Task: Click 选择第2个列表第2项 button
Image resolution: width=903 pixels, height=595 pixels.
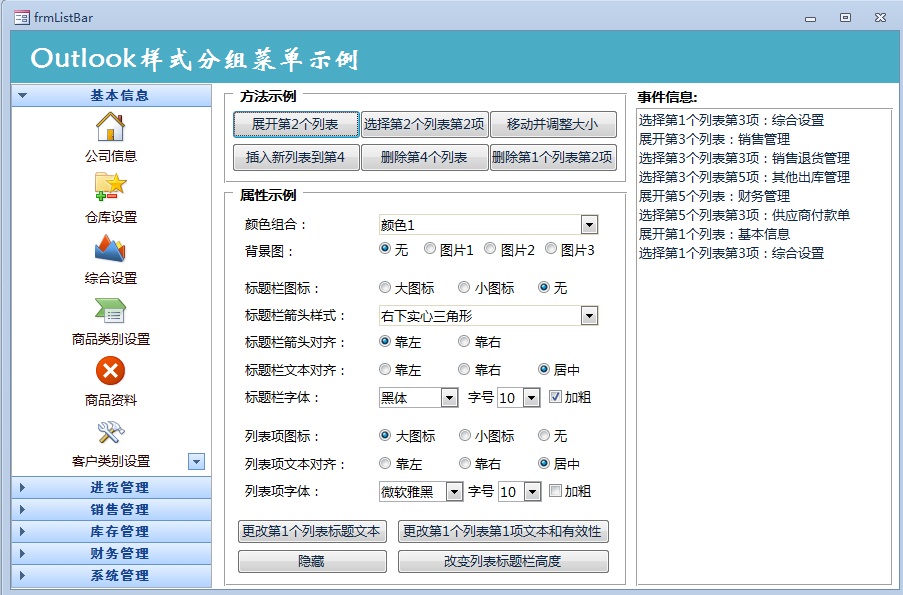Action: pos(424,124)
